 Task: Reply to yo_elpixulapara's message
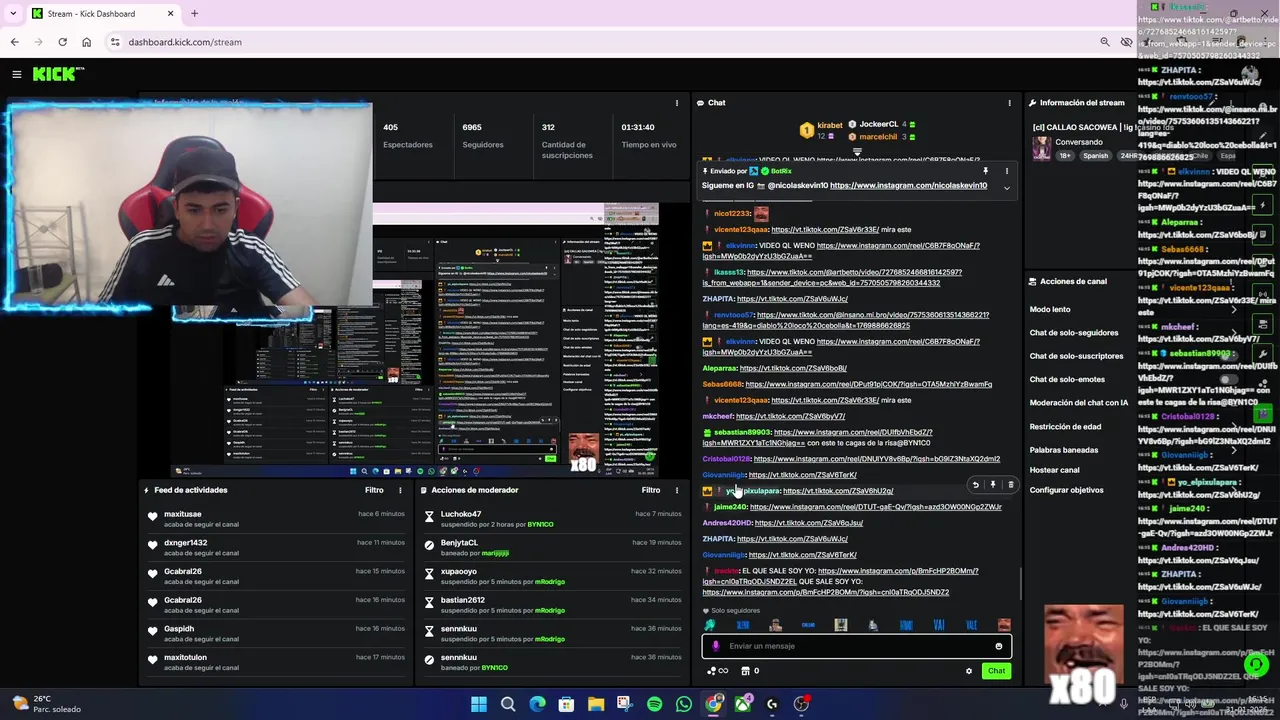(975, 485)
